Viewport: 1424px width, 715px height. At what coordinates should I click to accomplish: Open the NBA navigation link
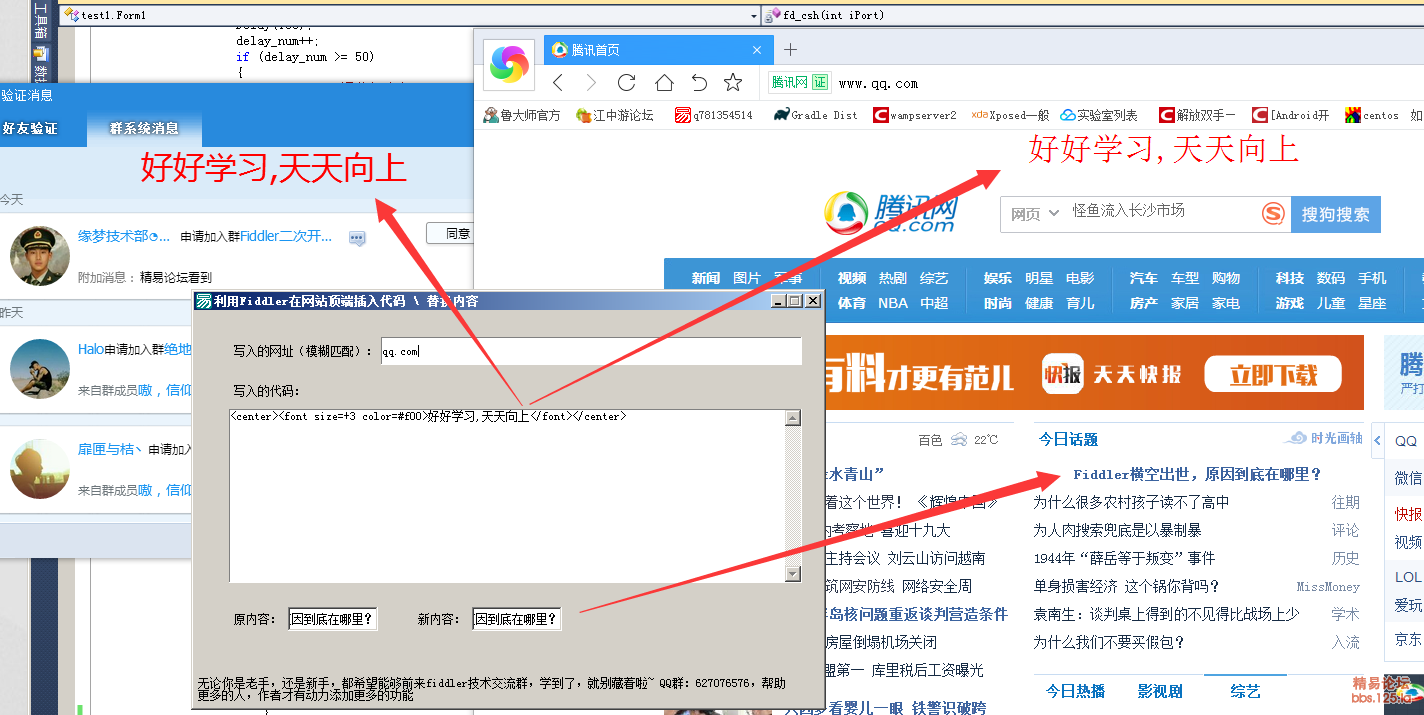click(x=893, y=303)
